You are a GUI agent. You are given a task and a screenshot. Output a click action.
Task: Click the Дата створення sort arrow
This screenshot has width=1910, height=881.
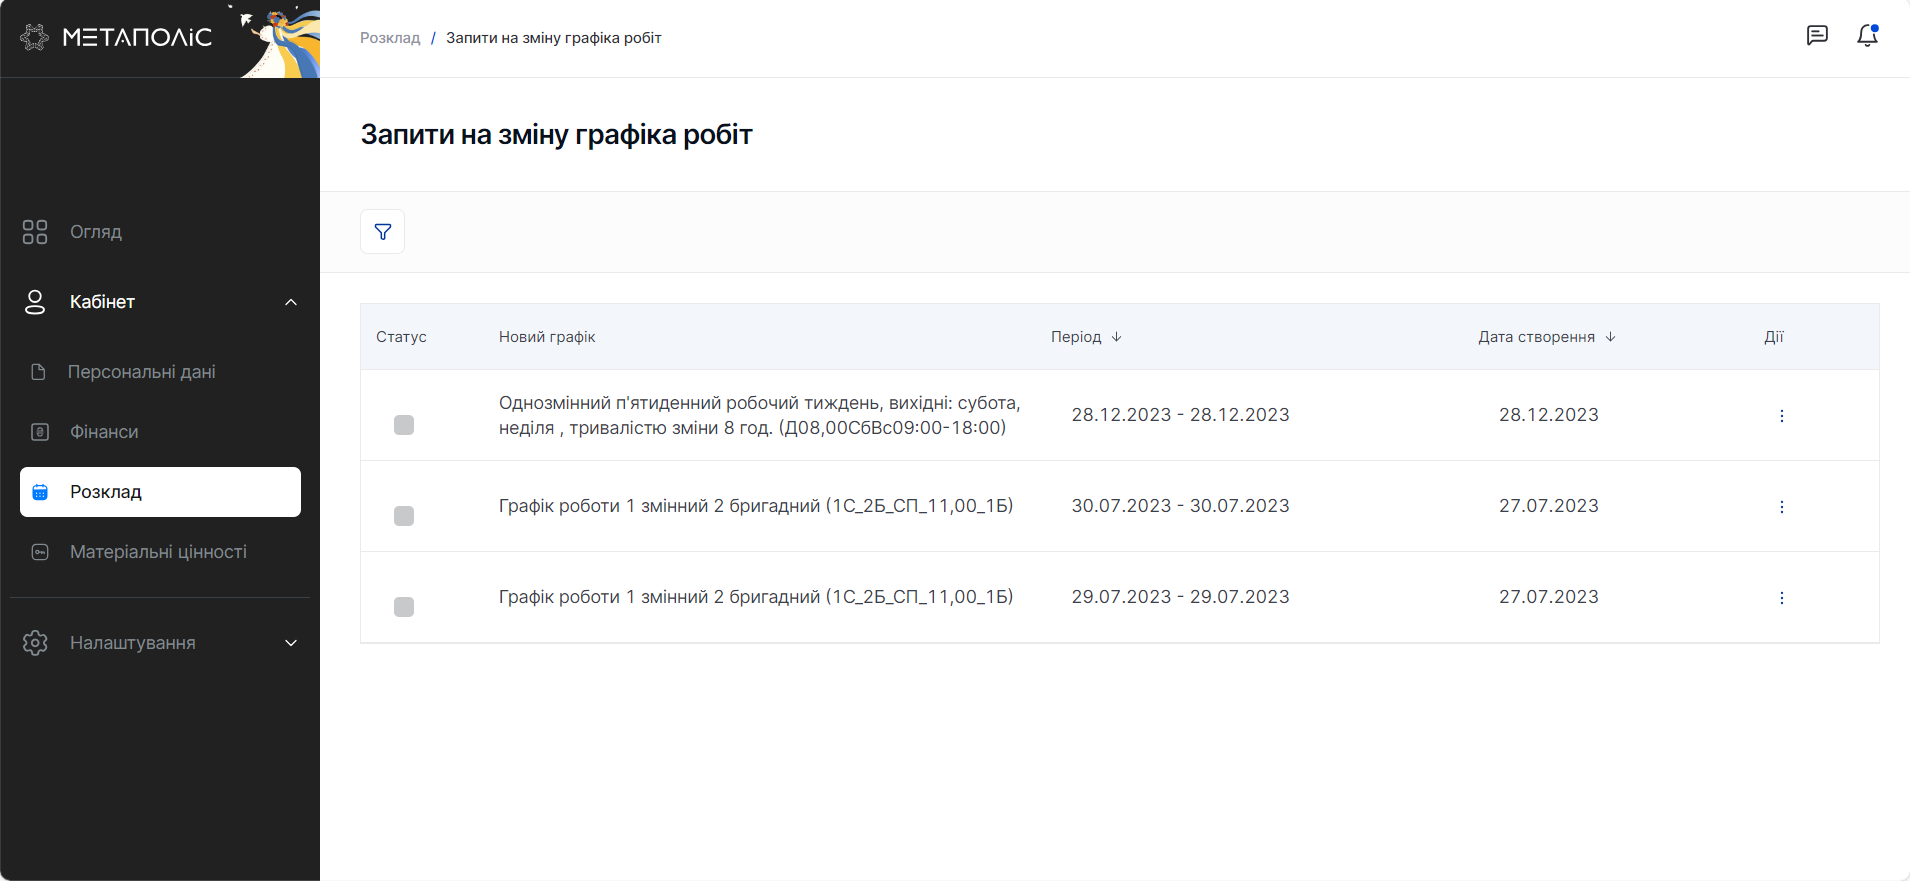[x=1610, y=337]
